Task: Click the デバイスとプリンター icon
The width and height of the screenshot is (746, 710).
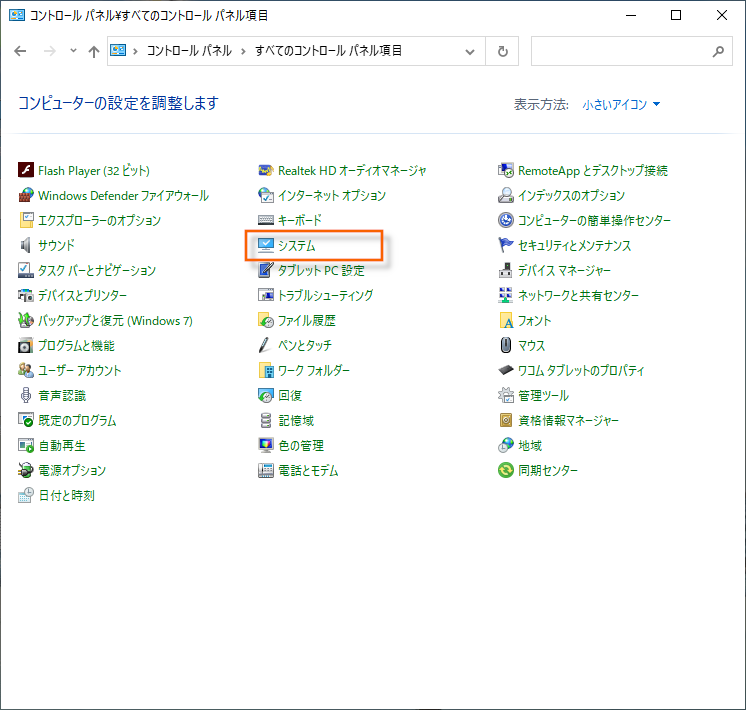Action: tap(26, 295)
